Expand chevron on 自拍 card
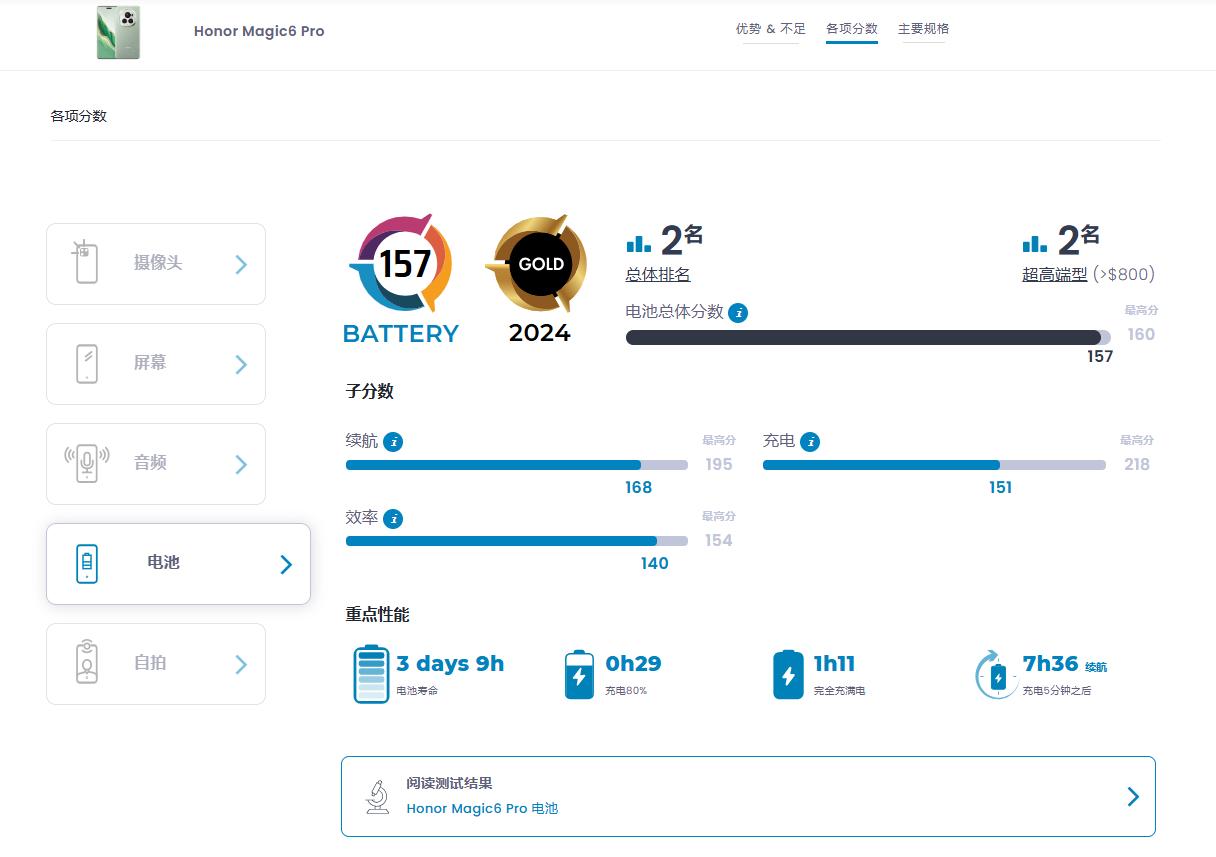Screen dimensions: 1216x857 pyautogui.click(x=241, y=664)
